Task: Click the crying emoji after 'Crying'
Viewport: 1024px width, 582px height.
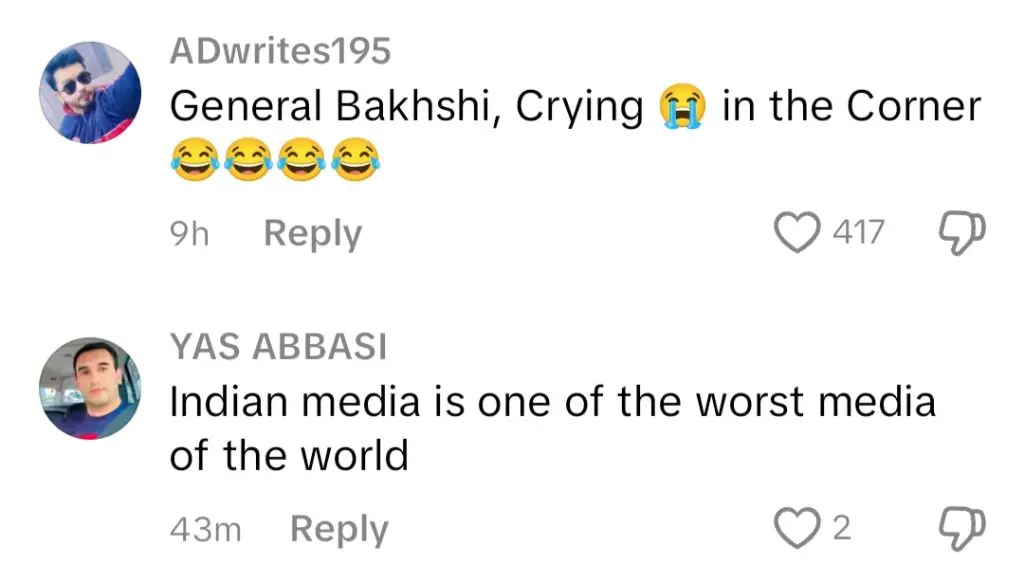Action: pos(683,107)
